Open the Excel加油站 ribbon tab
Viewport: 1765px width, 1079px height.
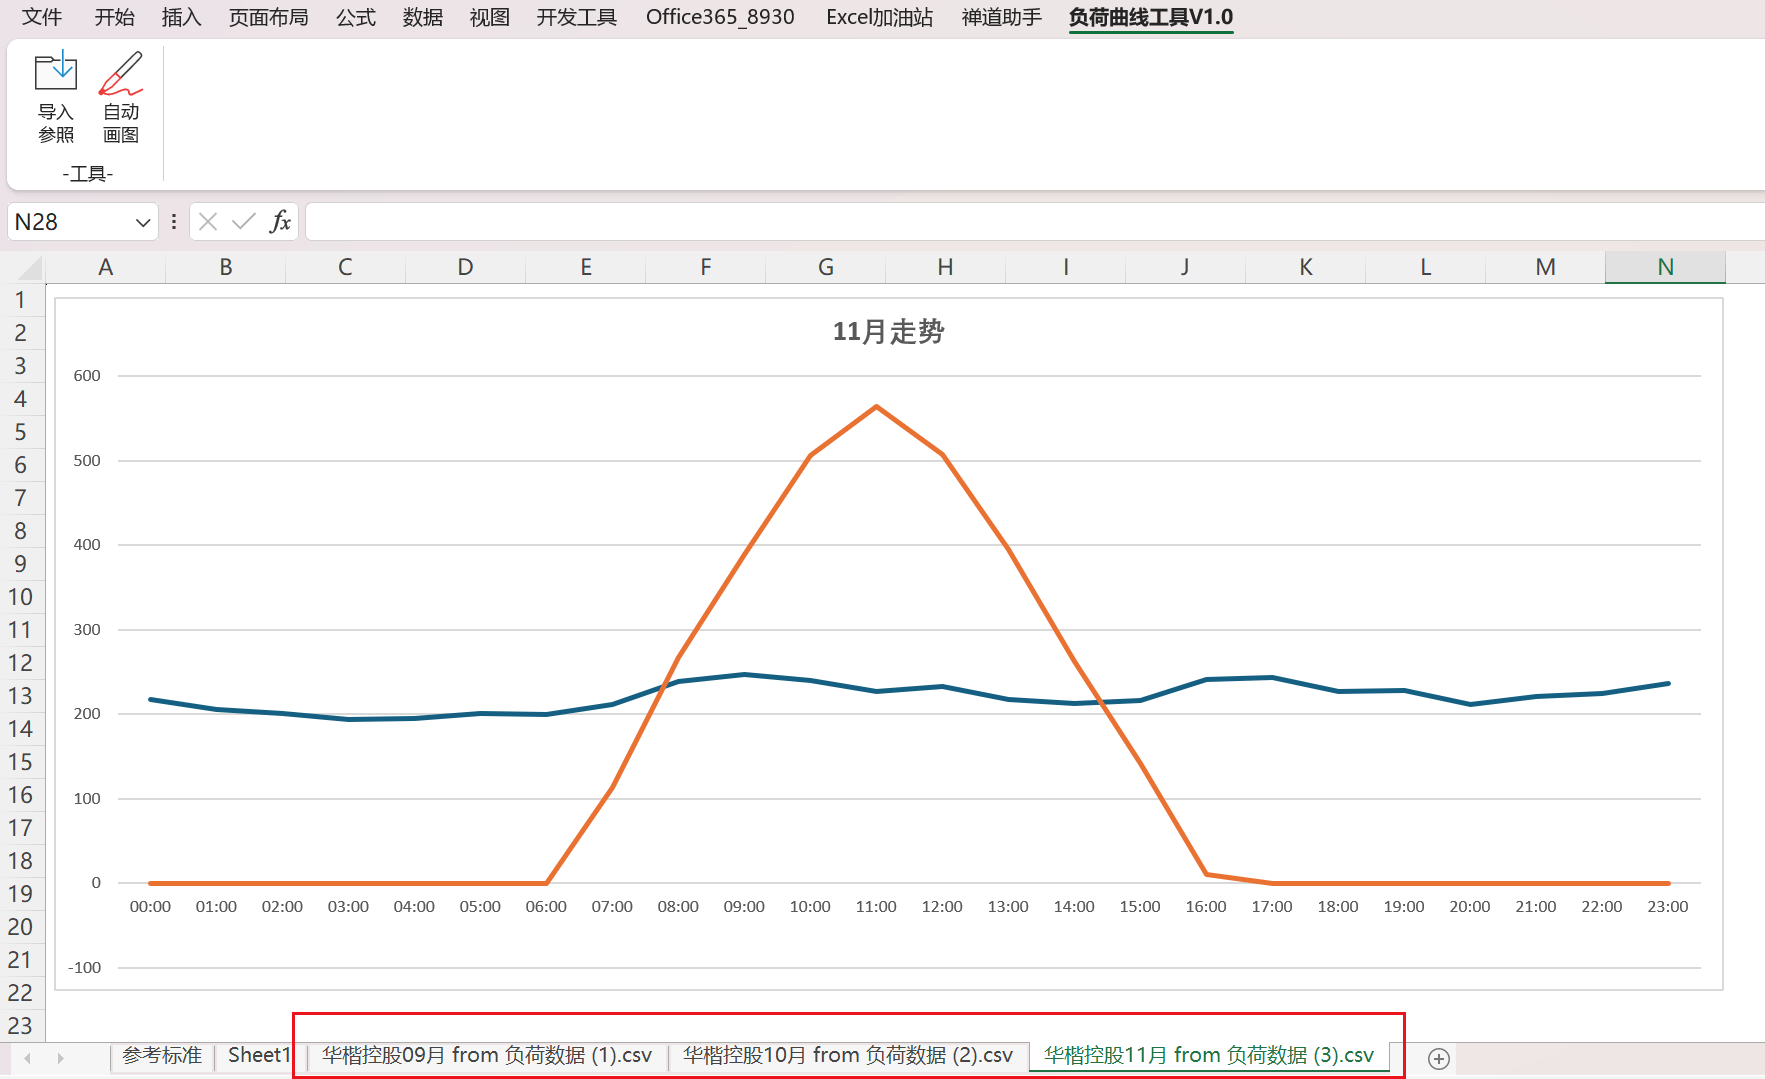coord(879,17)
